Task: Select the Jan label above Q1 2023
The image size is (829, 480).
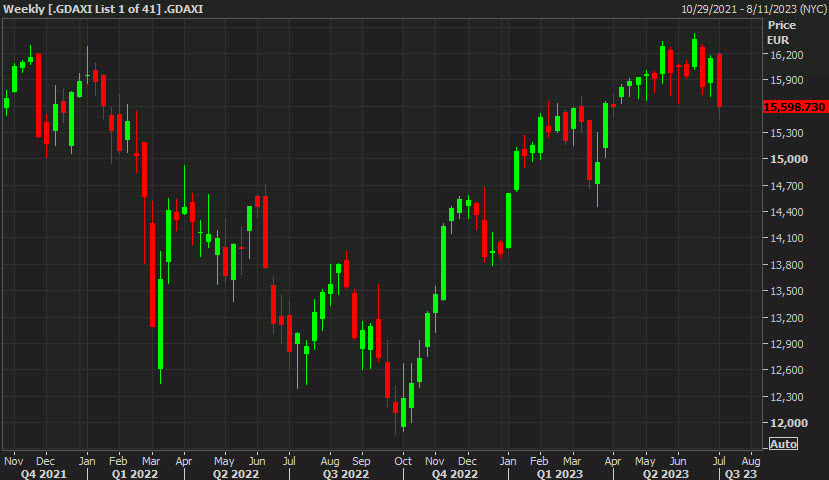Action: pyautogui.click(x=508, y=461)
